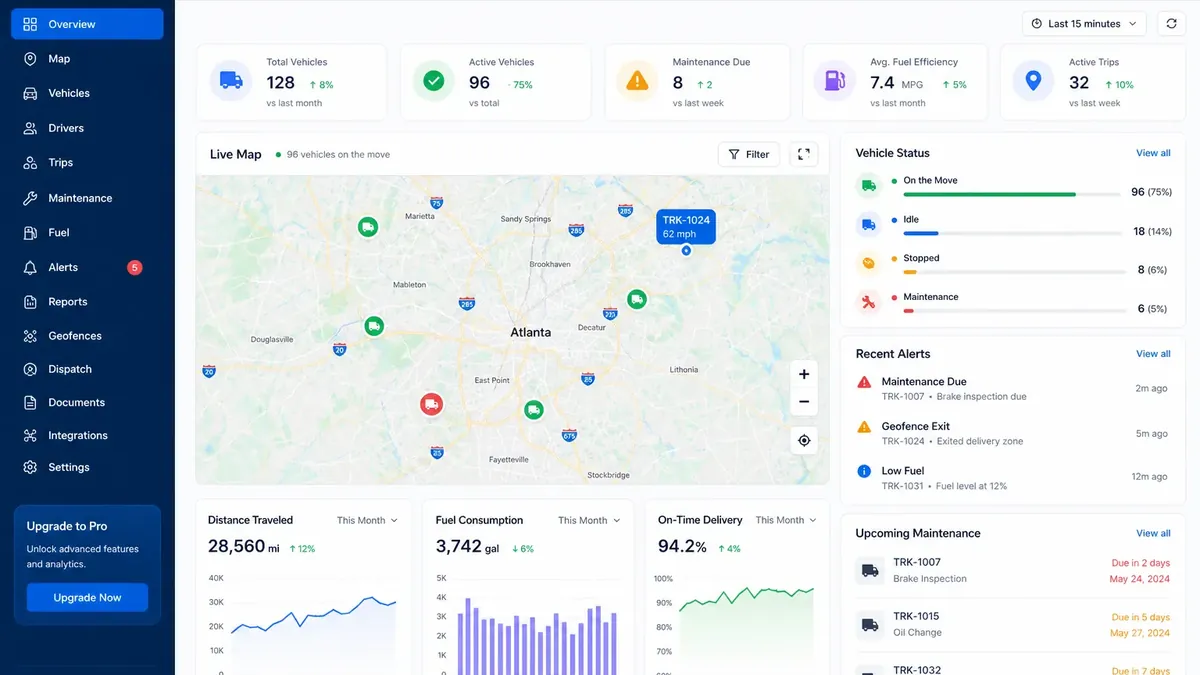
Task: Click "96 vehicles on the move" label
Action: (338, 155)
